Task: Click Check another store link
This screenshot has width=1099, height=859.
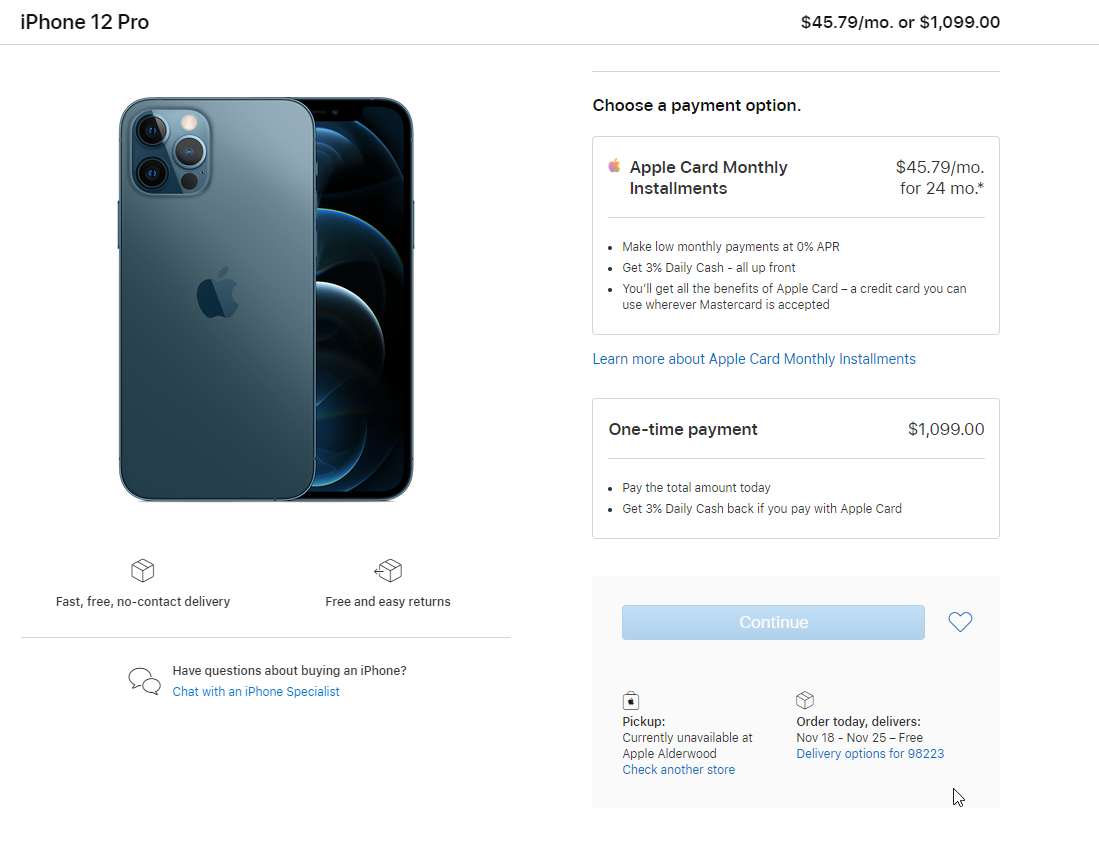Action: point(678,770)
